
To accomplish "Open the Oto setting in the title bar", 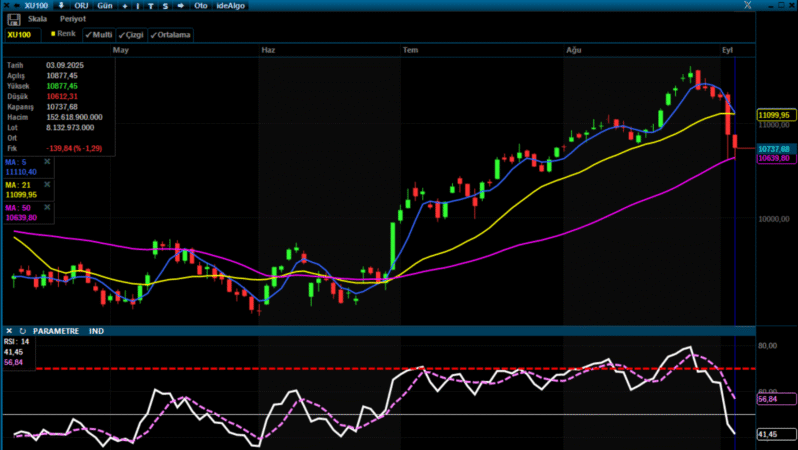I will tap(200, 5).
